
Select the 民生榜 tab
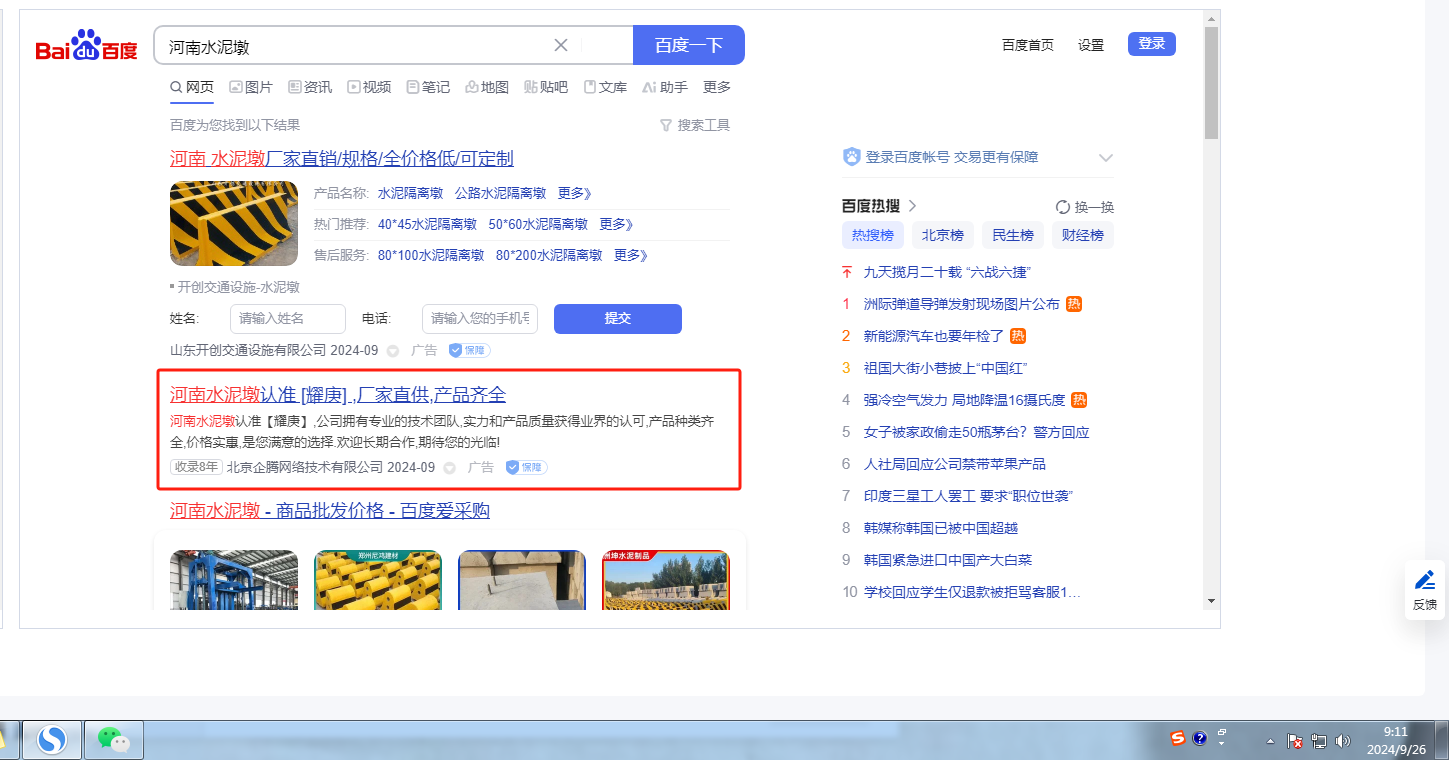(x=1013, y=235)
